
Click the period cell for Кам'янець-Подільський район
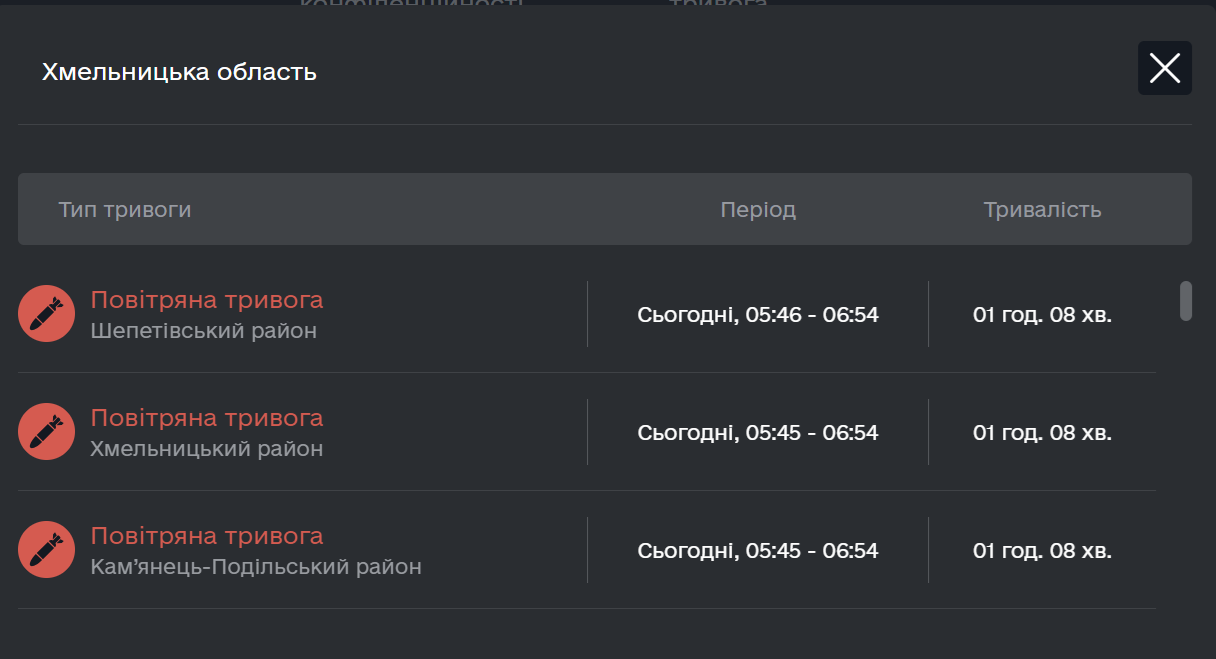click(758, 551)
